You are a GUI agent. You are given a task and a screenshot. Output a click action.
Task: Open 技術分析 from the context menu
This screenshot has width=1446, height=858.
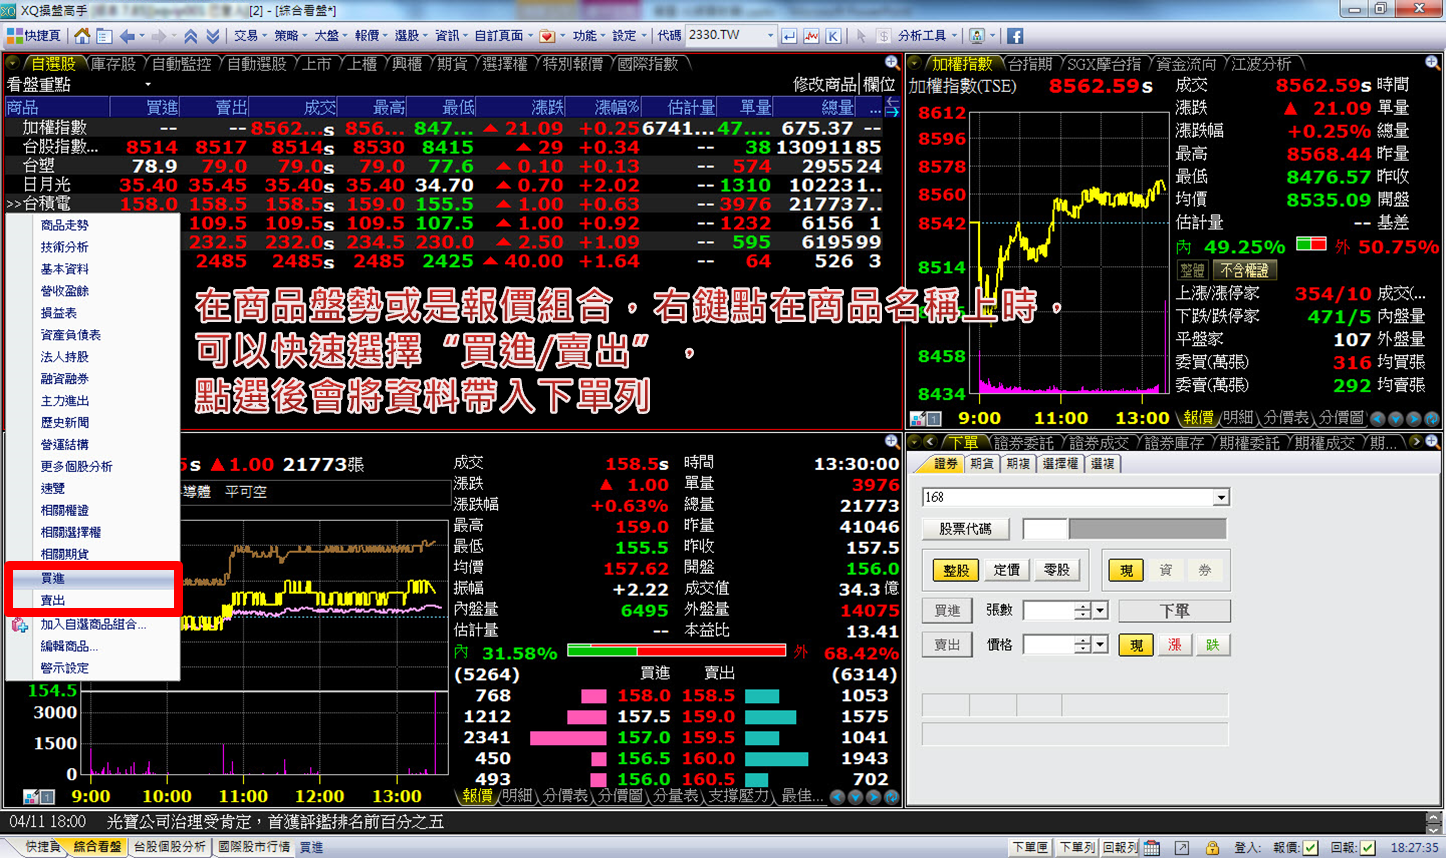pos(64,247)
